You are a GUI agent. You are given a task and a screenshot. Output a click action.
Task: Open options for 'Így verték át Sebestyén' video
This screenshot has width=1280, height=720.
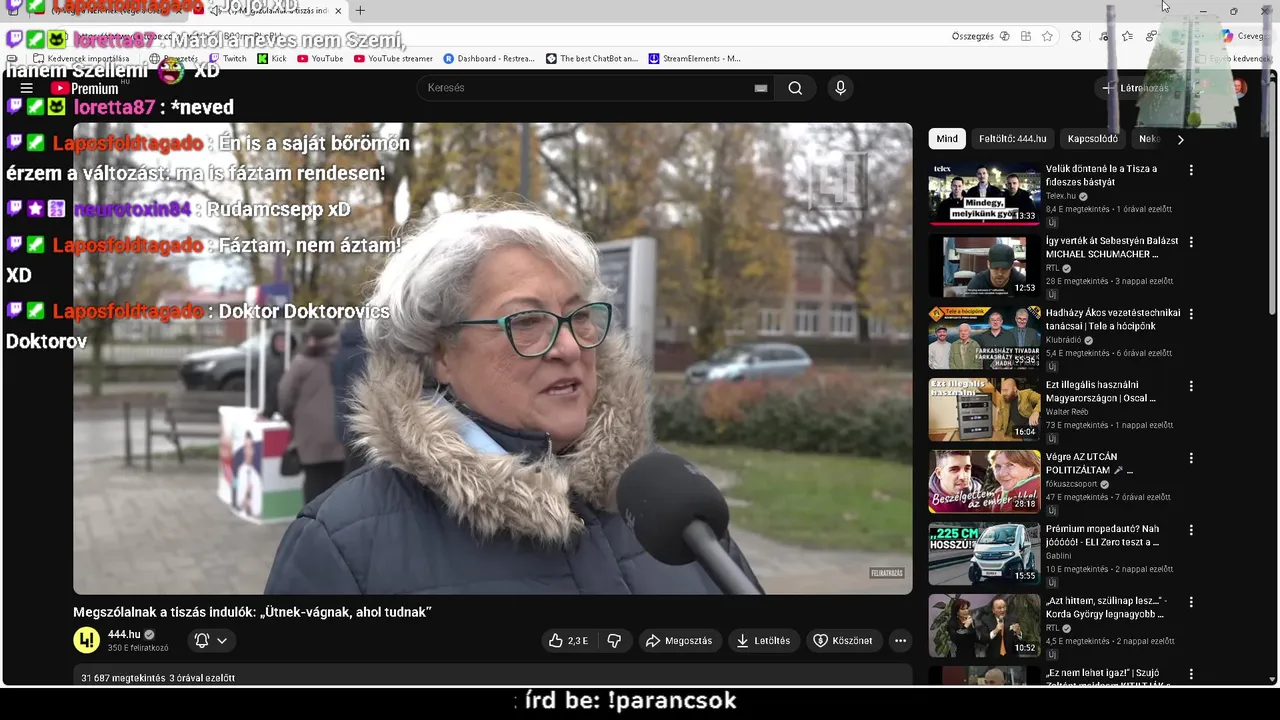tap(1191, 242)
